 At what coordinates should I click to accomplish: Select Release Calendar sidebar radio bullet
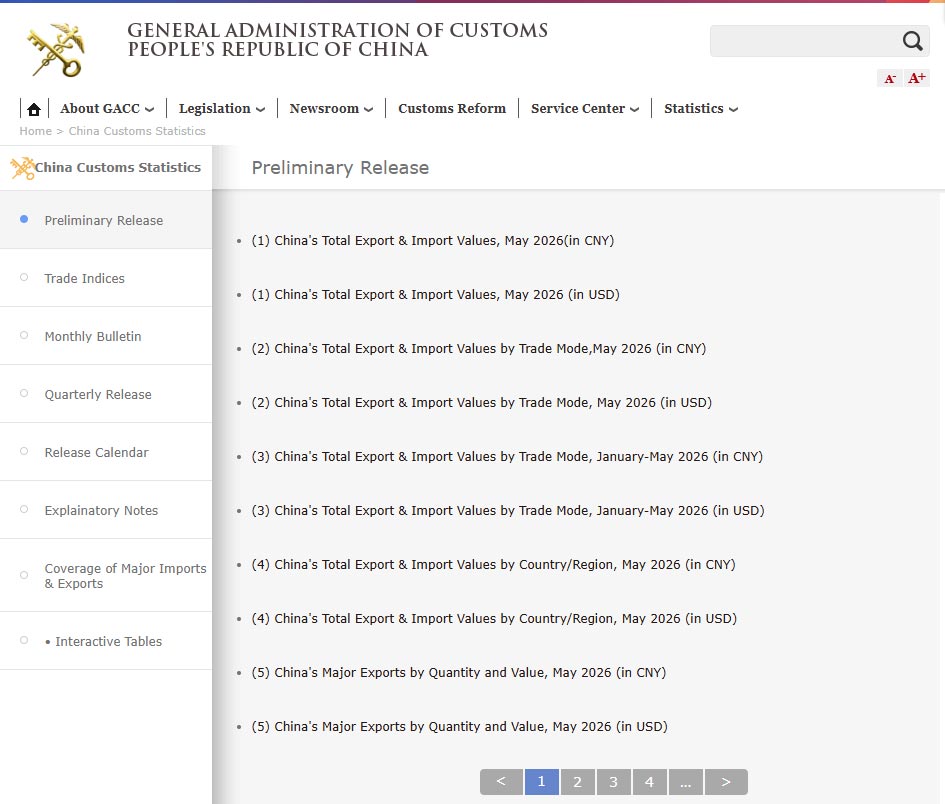(24, 451)
